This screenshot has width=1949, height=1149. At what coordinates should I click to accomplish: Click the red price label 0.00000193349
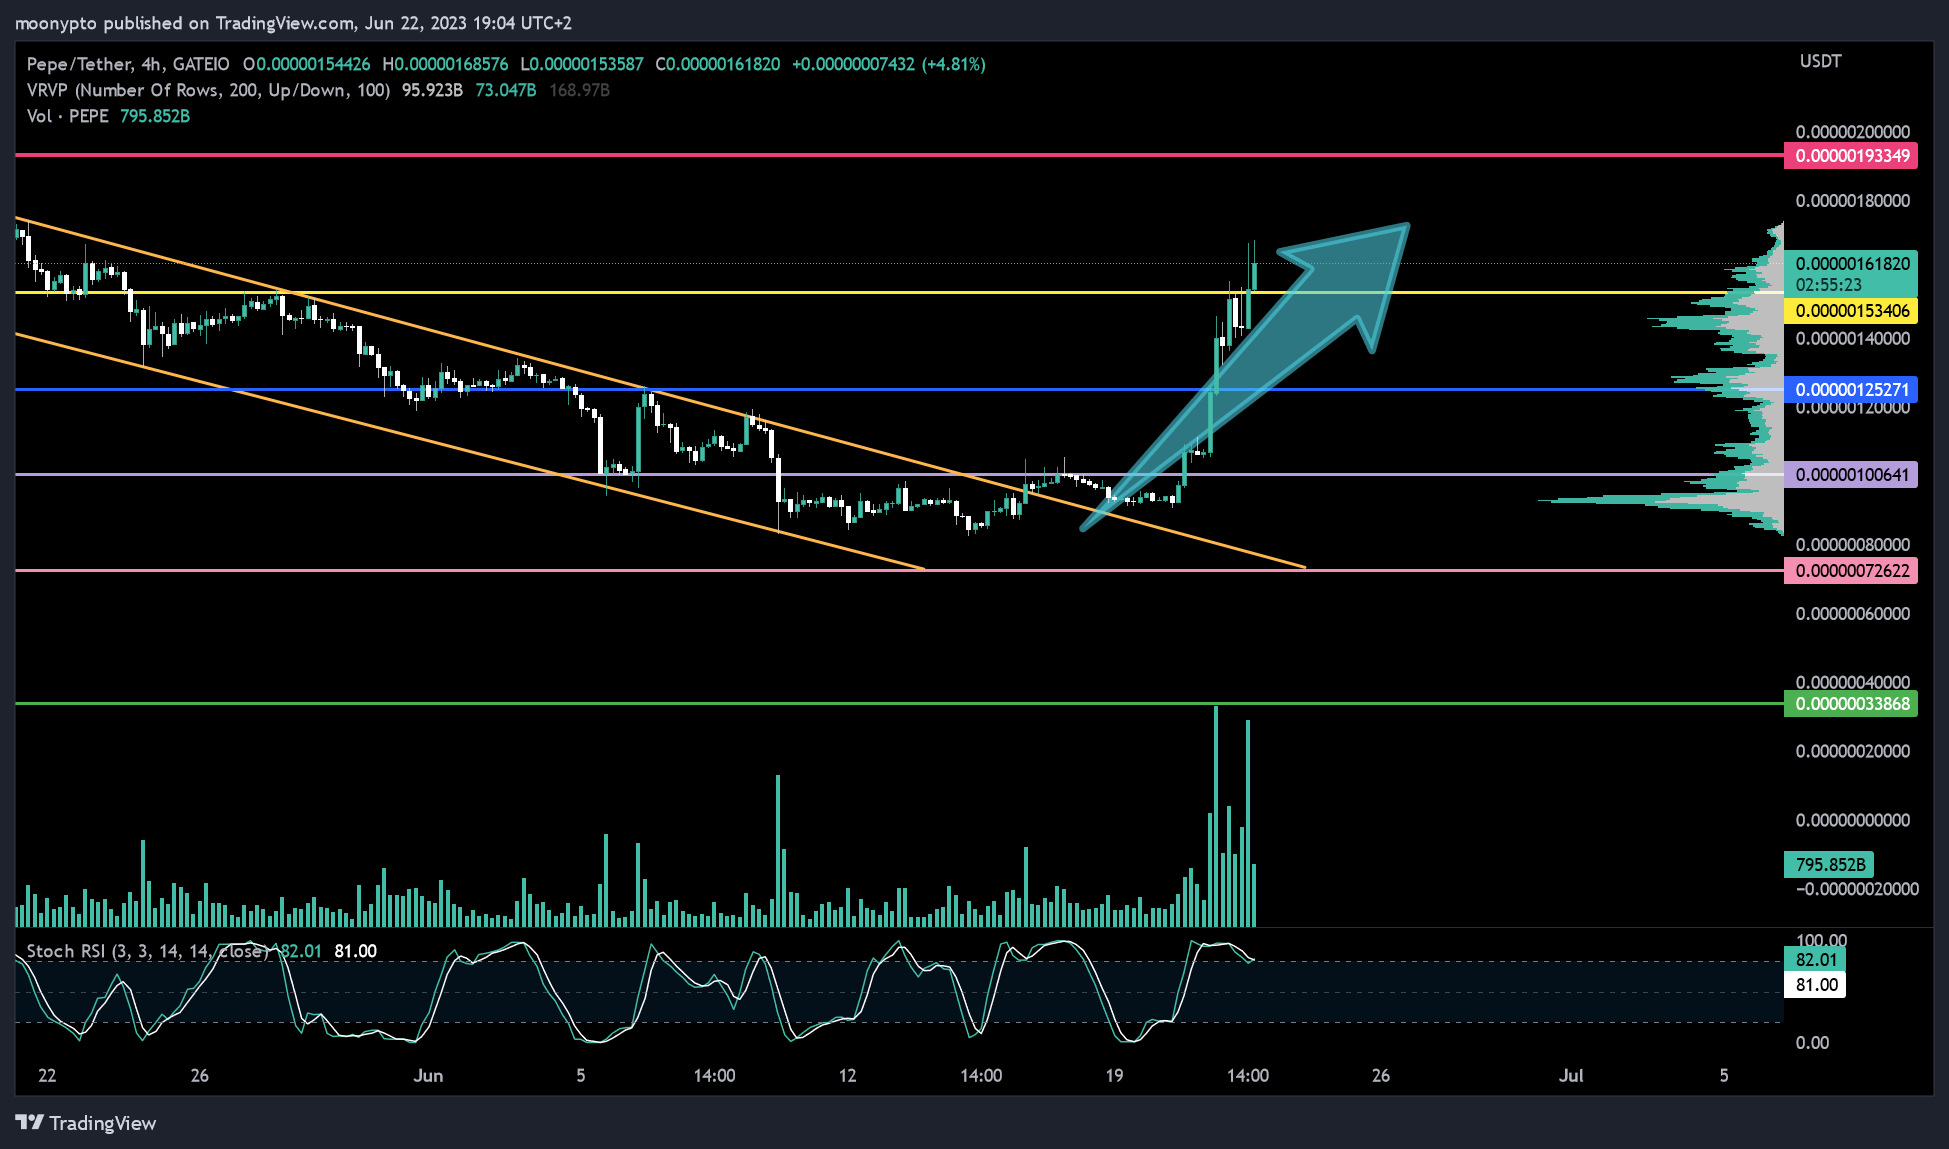click(x=1851, y=156)
